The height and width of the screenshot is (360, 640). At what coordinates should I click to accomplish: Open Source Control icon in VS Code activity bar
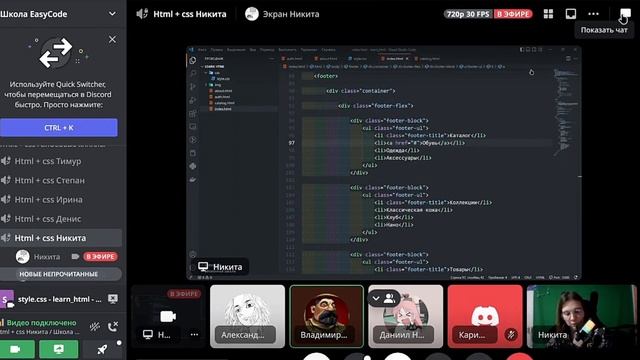point(193,87)
